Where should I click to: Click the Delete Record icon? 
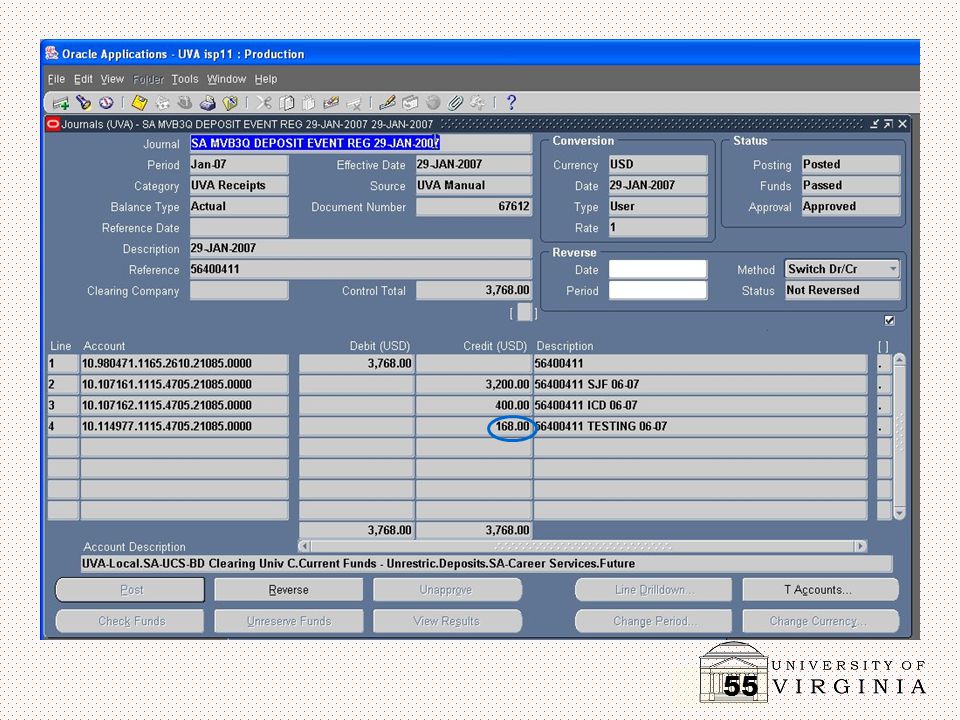pyautogui.click(x=354, y=103)
